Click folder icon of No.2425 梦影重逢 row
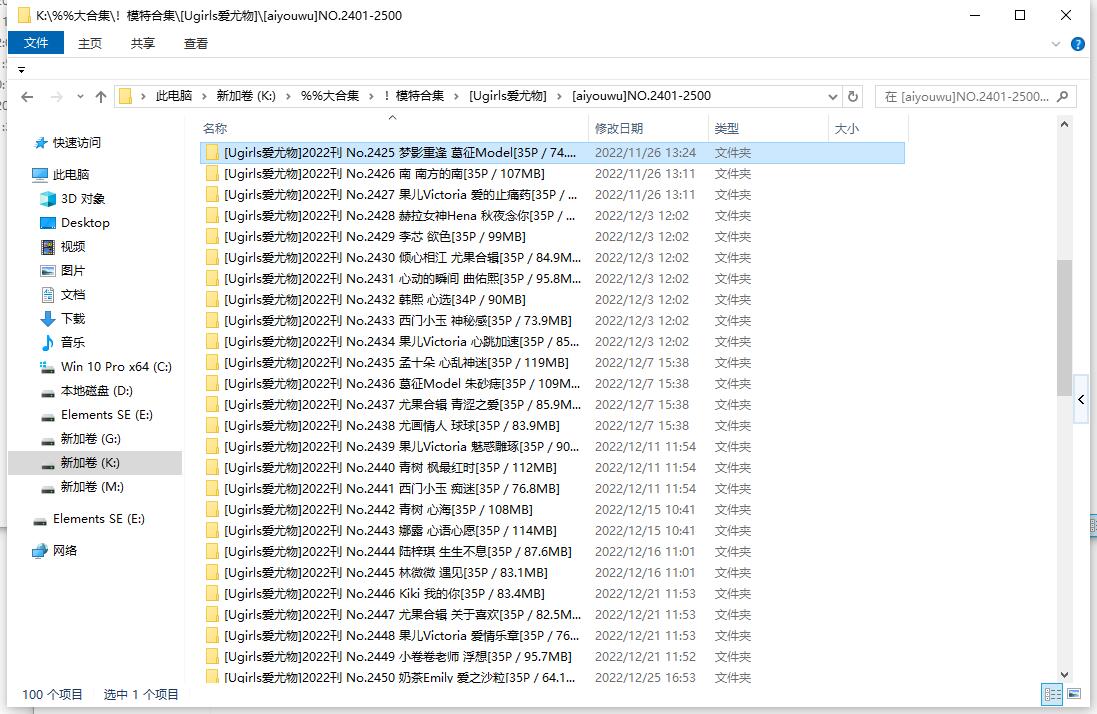 pyautogui.click(x=213, y=152)
